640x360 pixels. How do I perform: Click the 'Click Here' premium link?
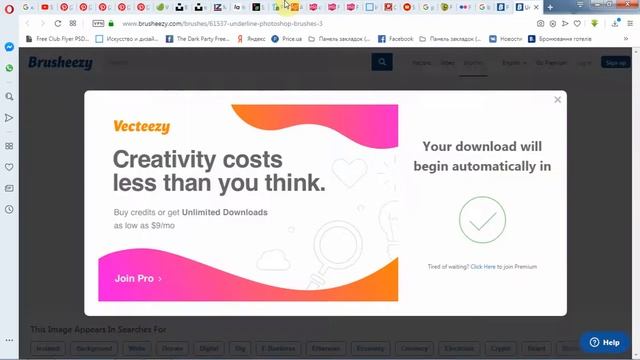click(483, 267)
